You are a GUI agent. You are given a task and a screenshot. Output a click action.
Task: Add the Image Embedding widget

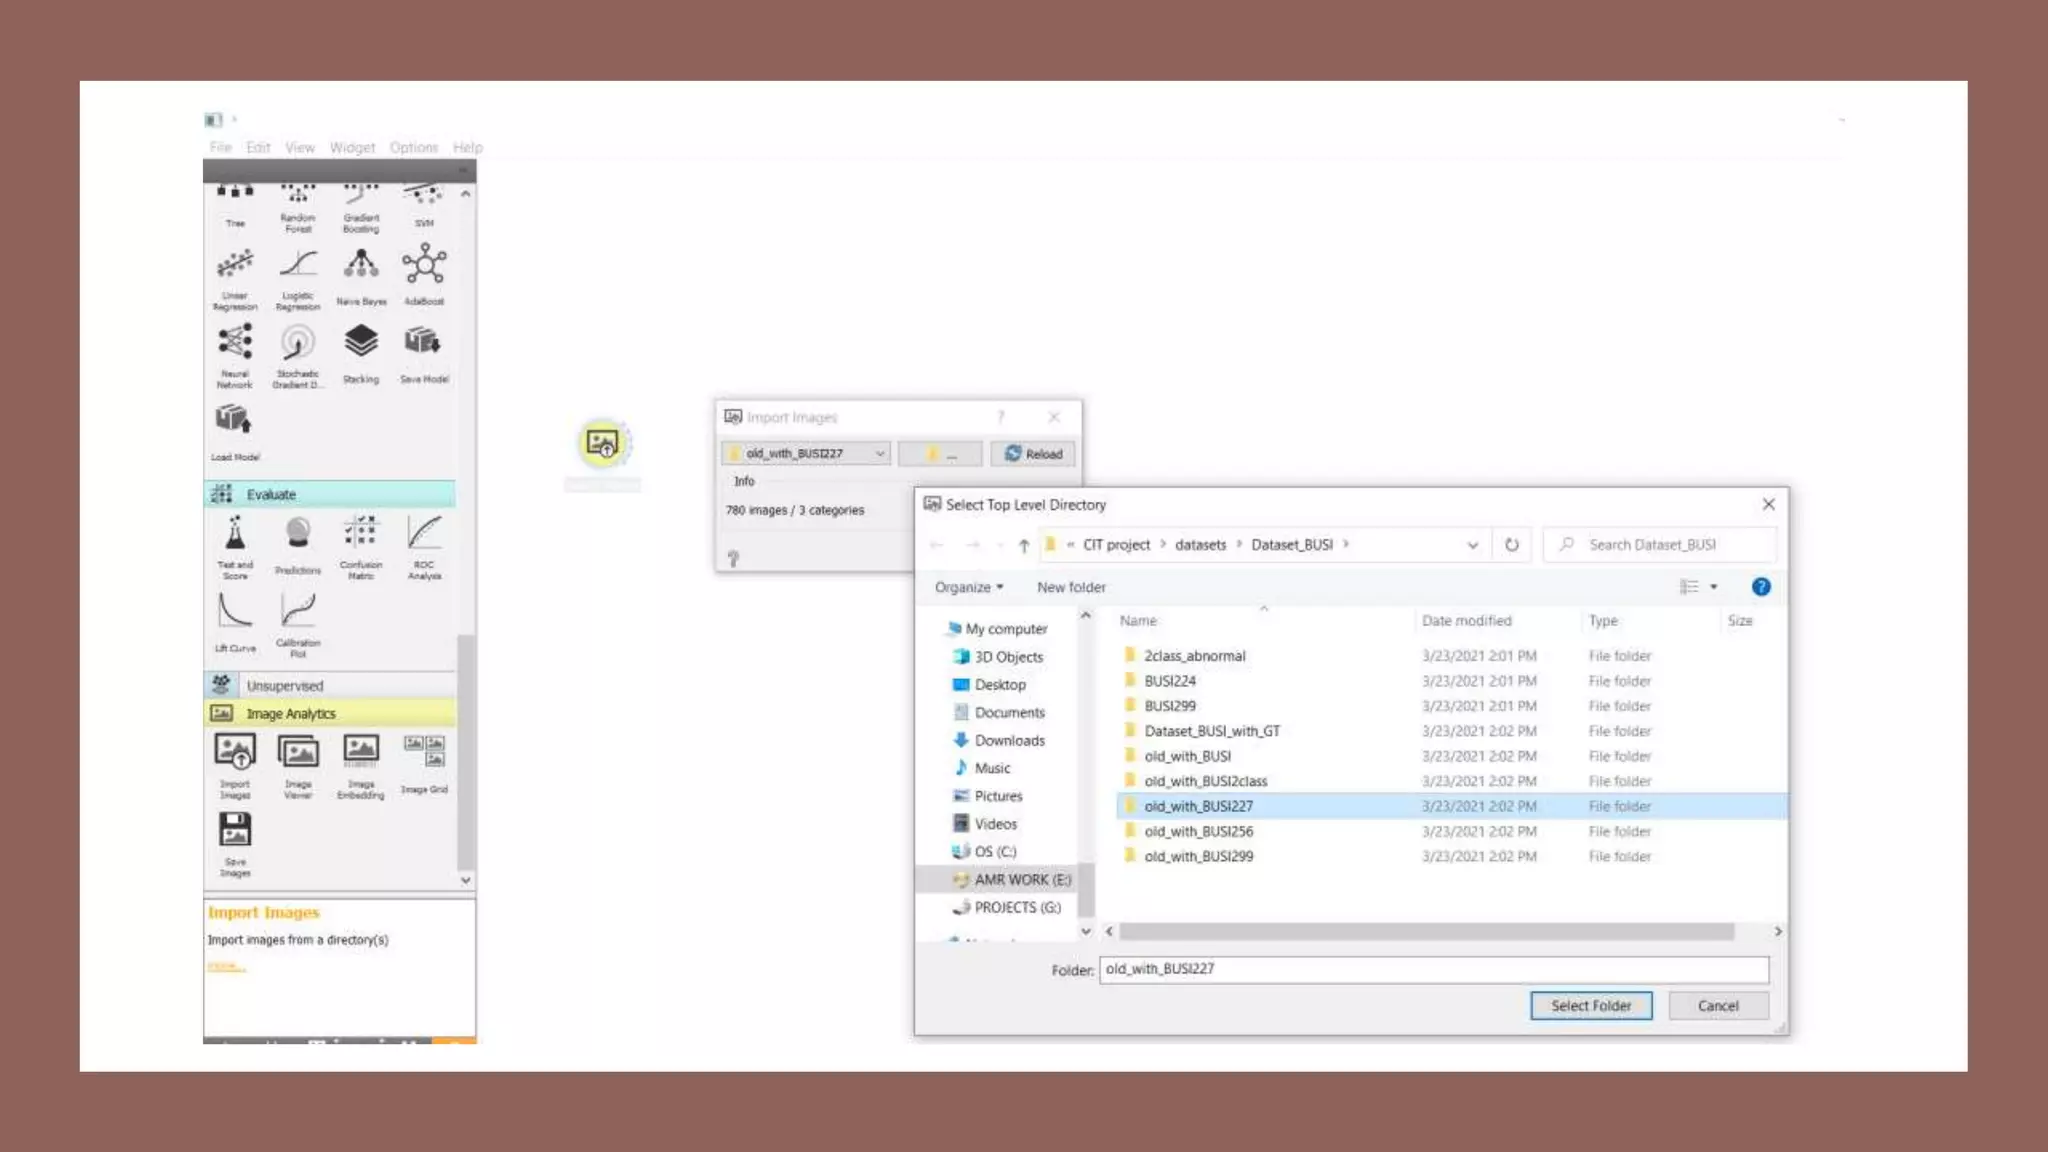[x=361, y=765]
